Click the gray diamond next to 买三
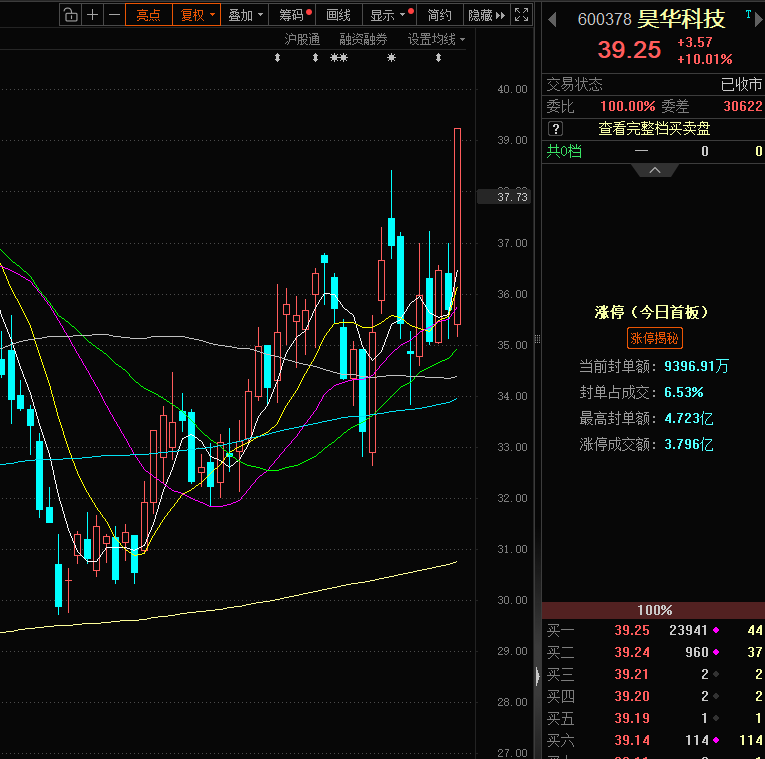Image resolution: width=765 pixels, height=759 pixels. tap(716, 674)
